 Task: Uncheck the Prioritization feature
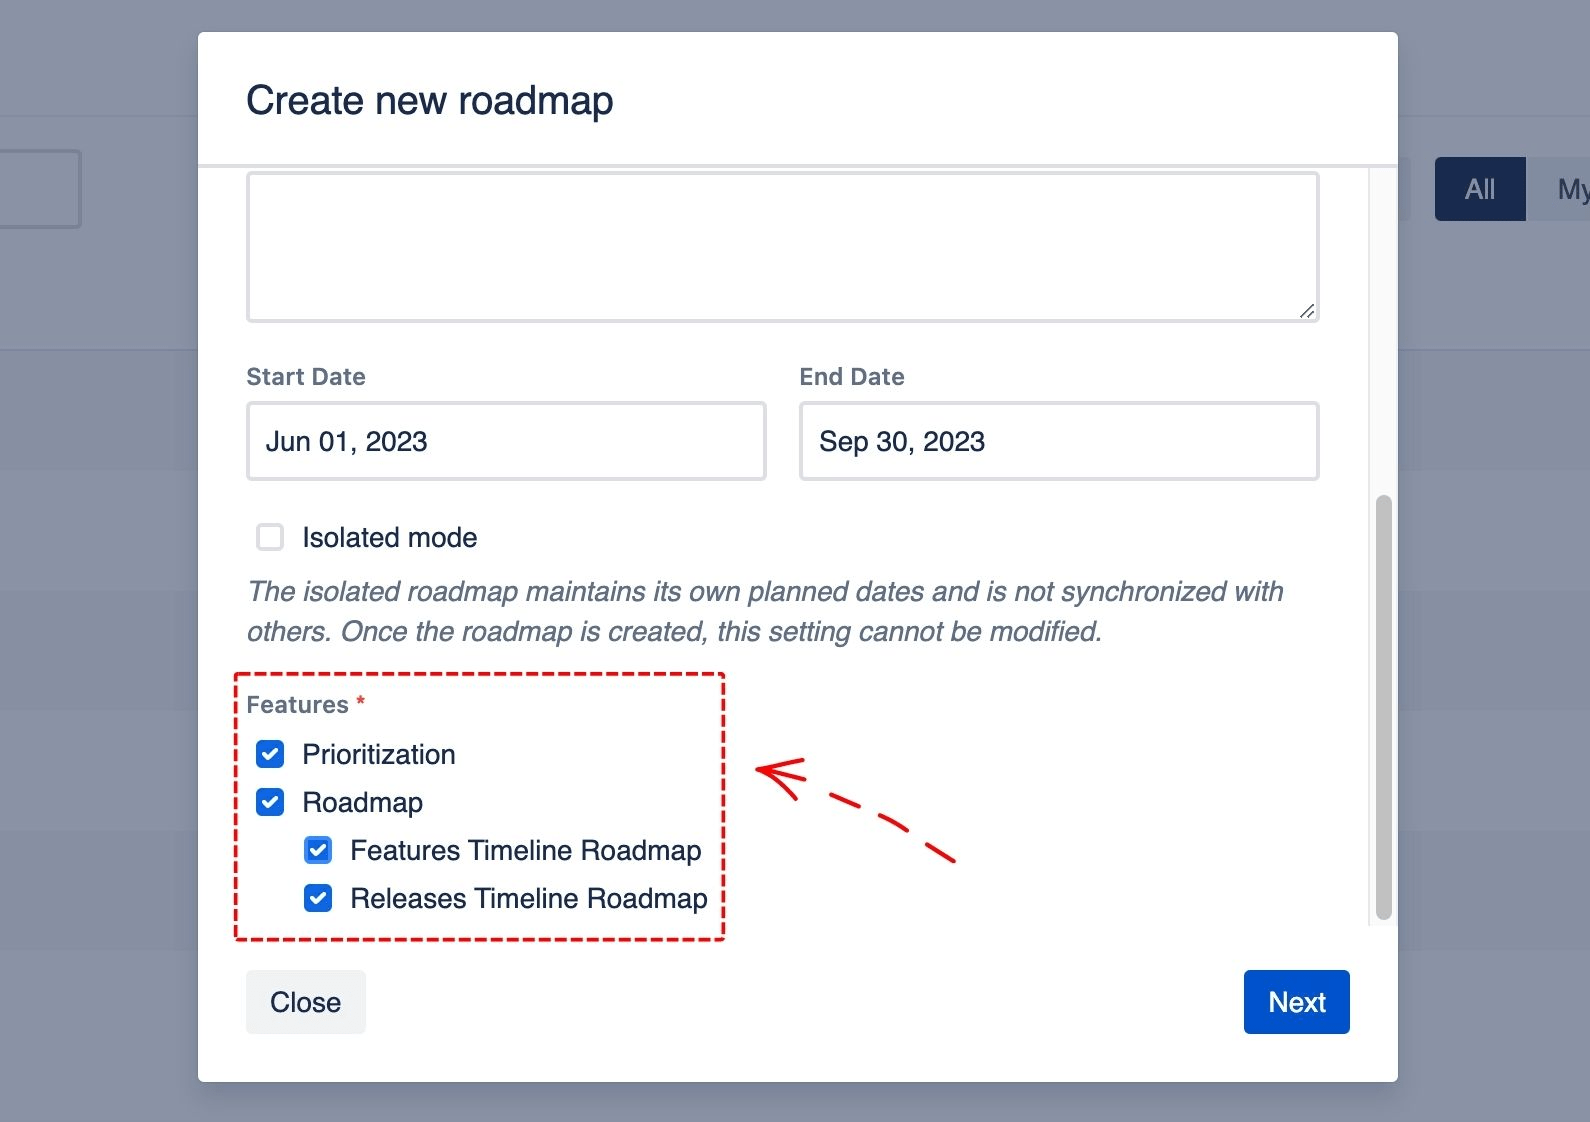pyautogui.click(x=269, y=754)
